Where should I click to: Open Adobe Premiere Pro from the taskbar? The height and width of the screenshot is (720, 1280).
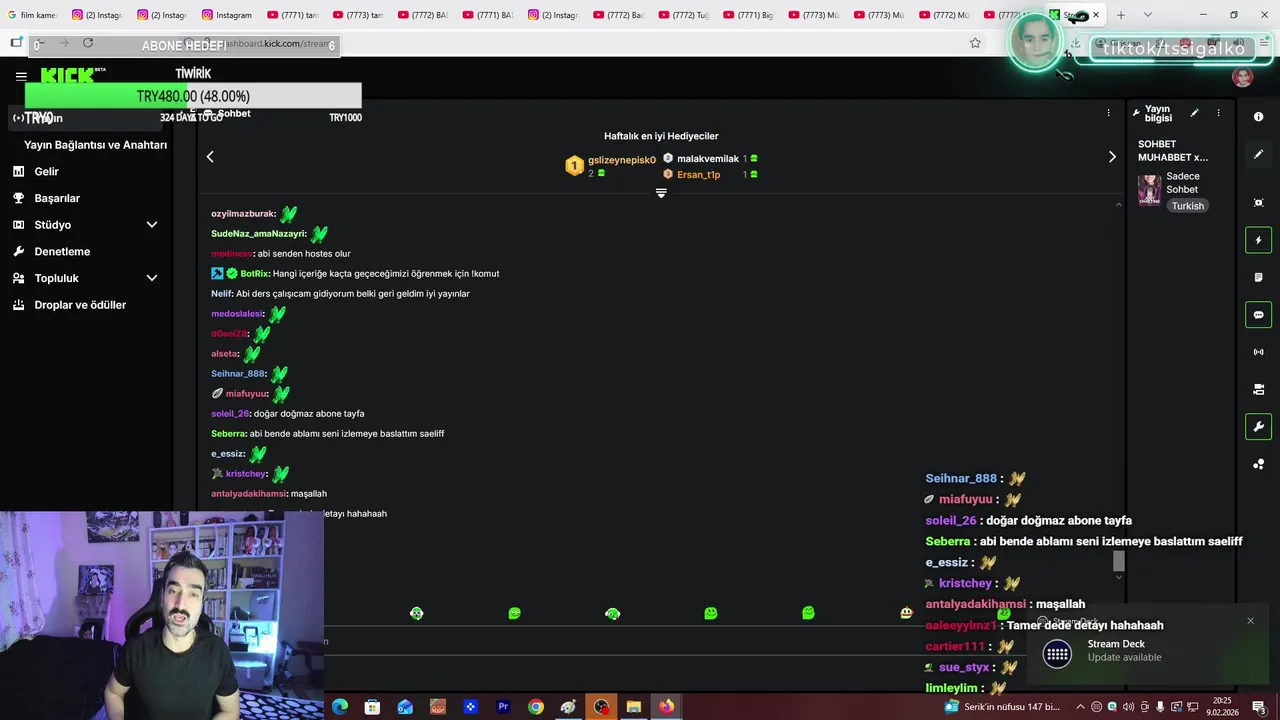[503, 707]
